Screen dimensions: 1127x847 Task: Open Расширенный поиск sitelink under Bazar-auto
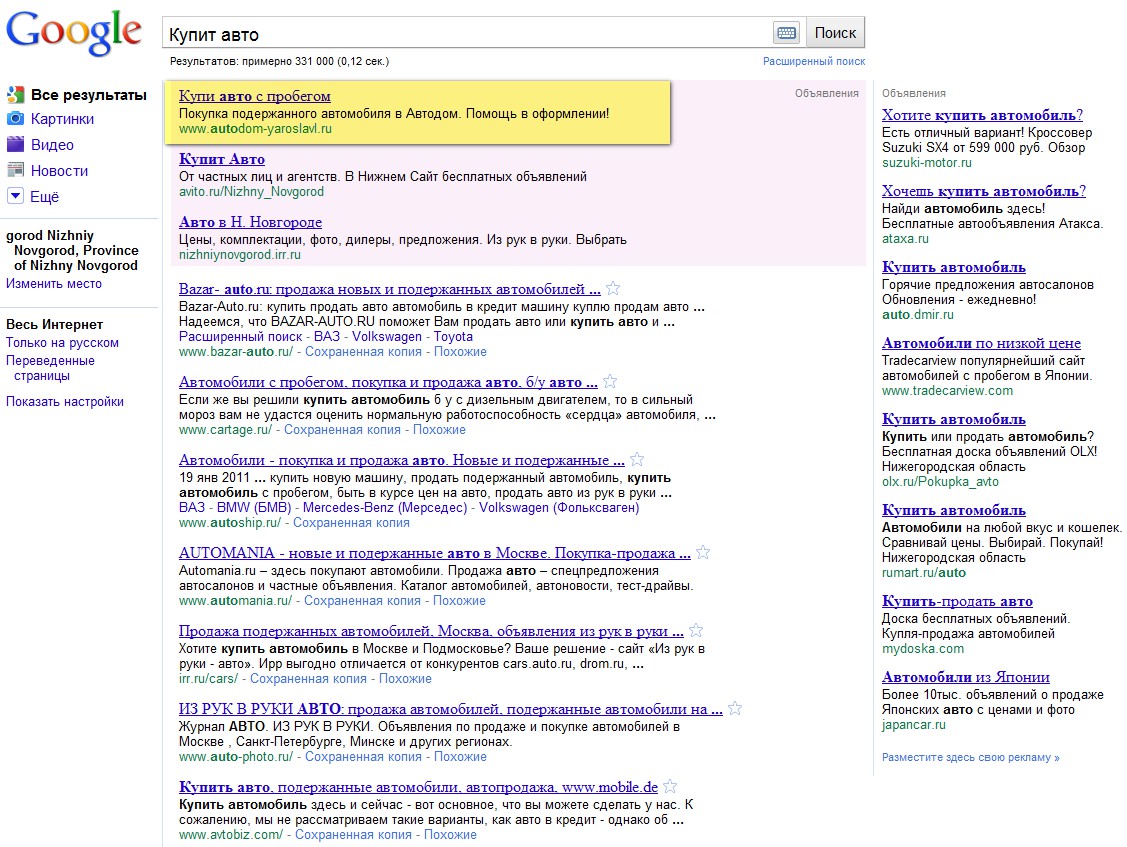tap(241, 336)
